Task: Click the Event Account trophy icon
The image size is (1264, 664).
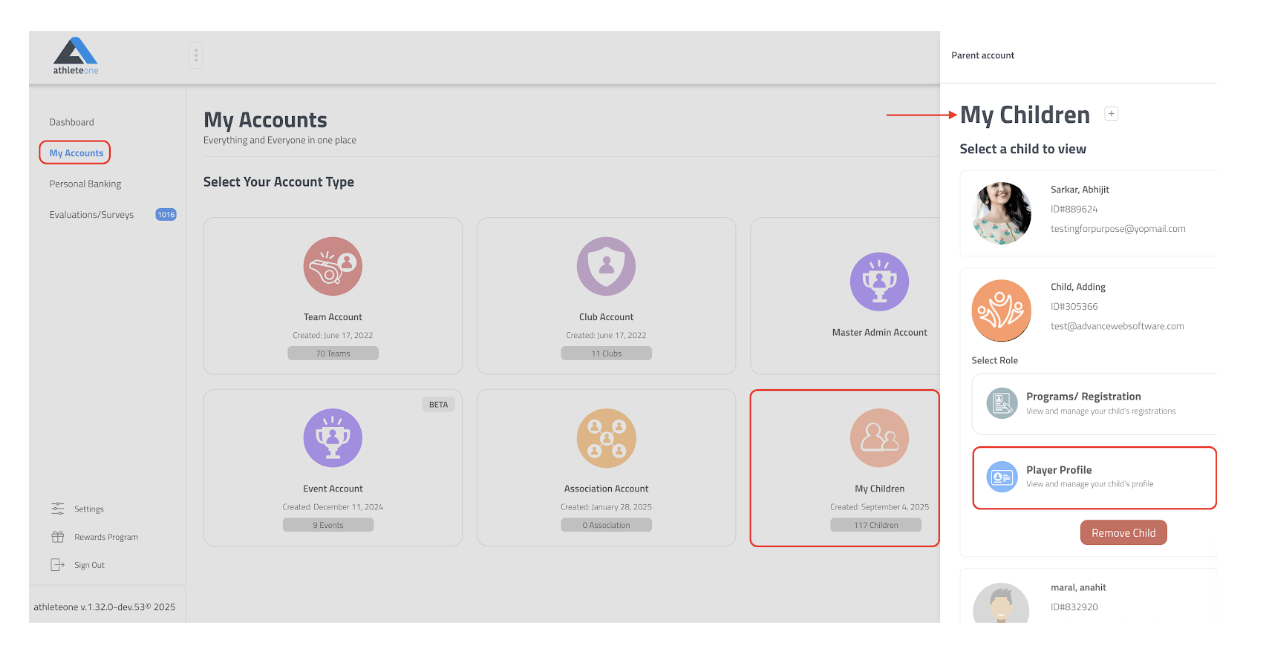Action: [x=332, y=438]
